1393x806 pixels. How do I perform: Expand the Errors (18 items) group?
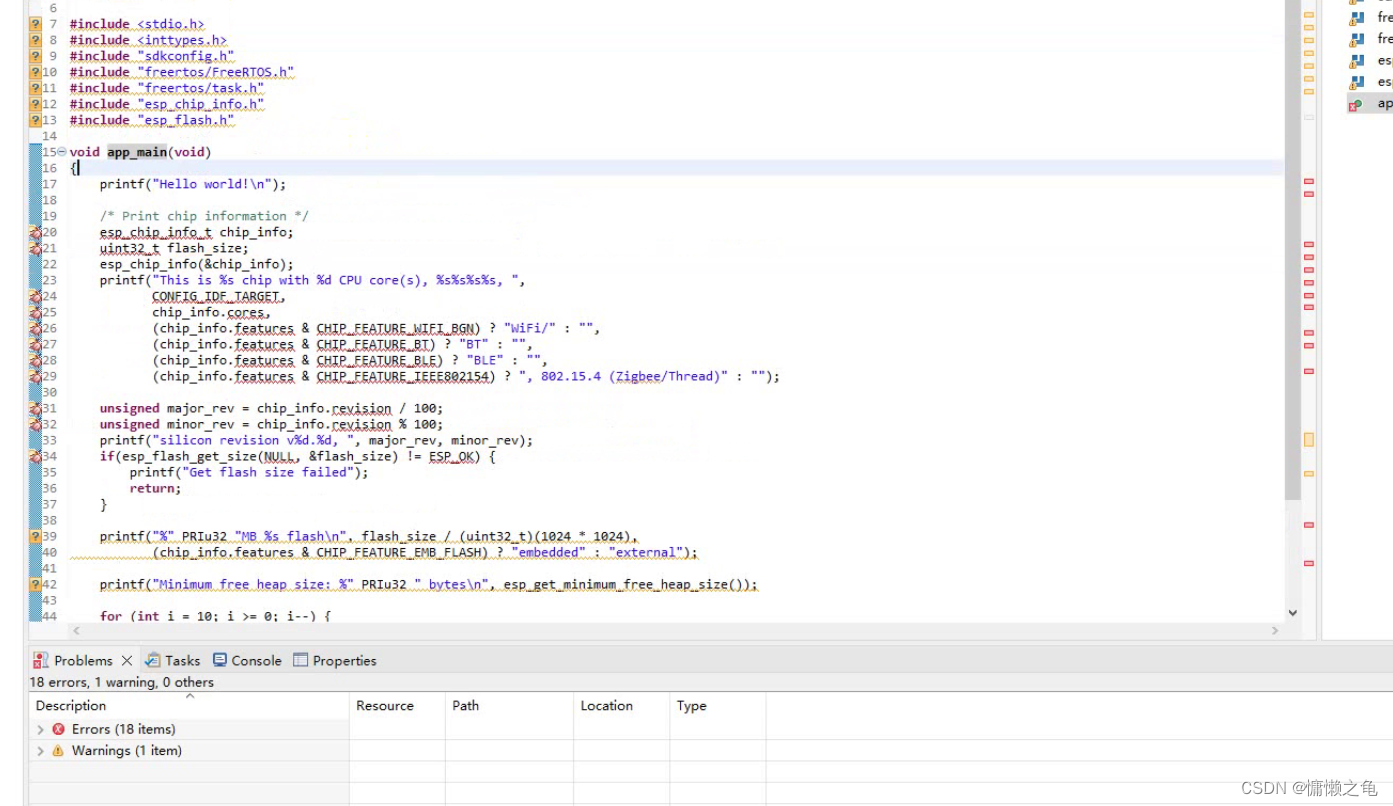click(x=40, y=729)
